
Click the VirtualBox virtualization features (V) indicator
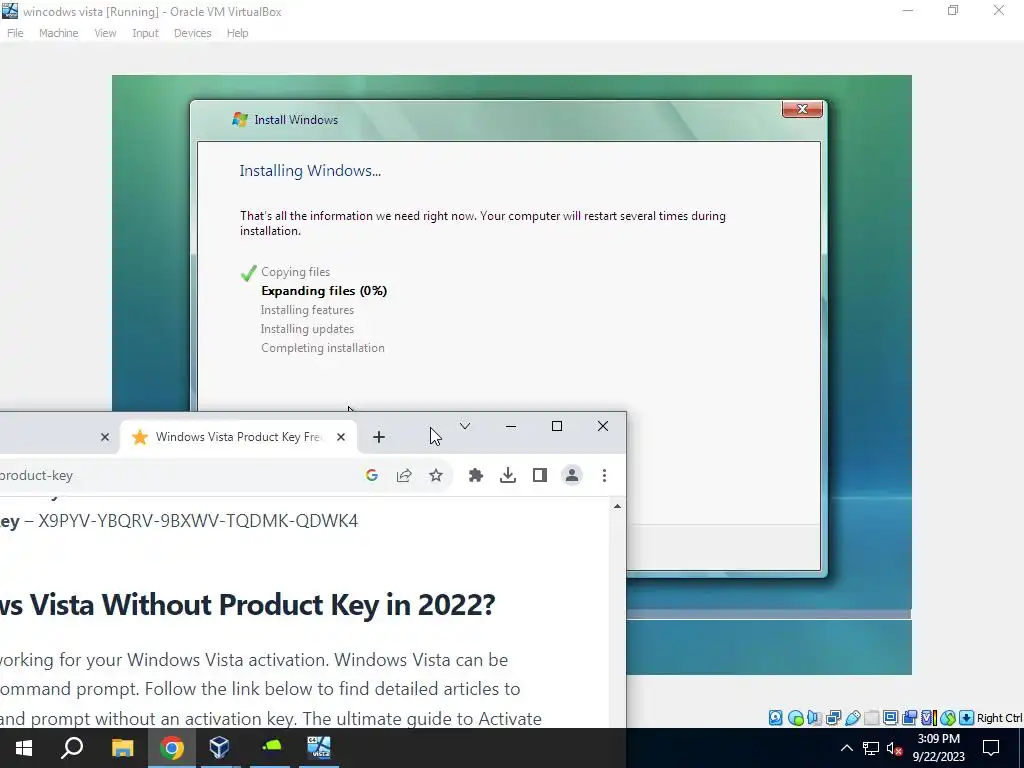click(x=928, y=718)
